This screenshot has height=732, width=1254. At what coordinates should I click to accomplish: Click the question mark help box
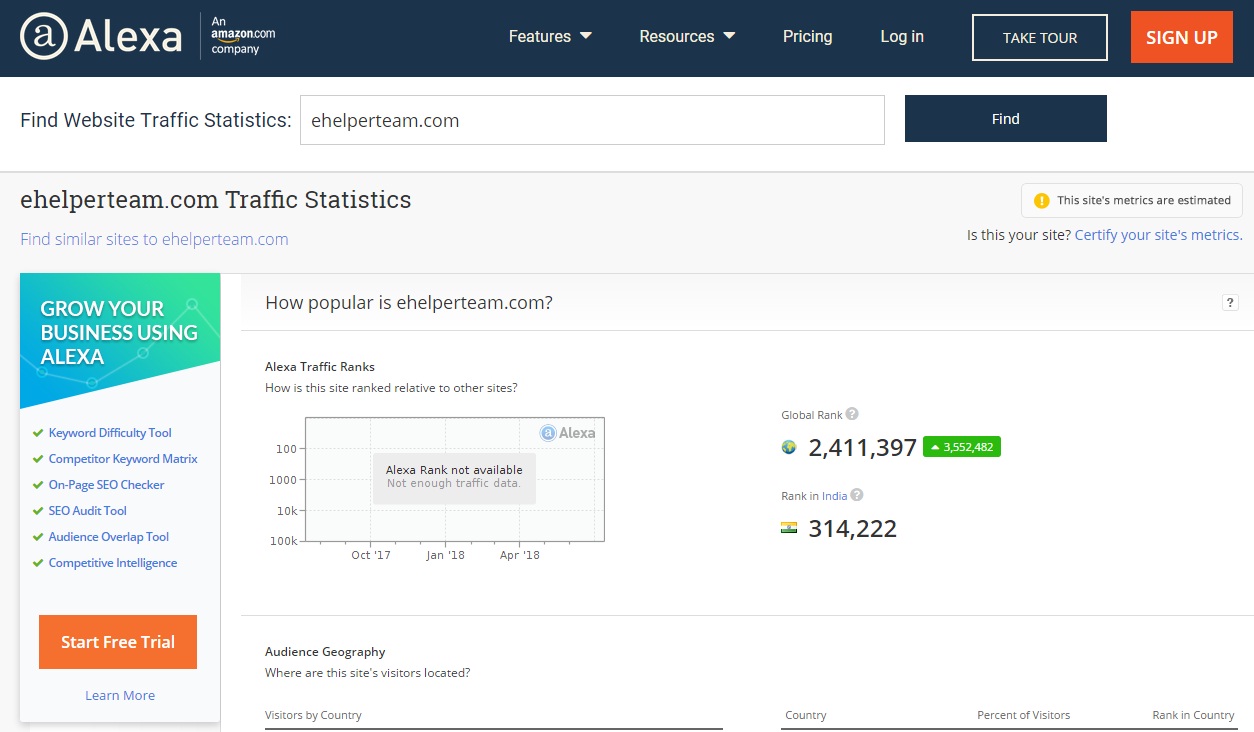click(1230, 303)
